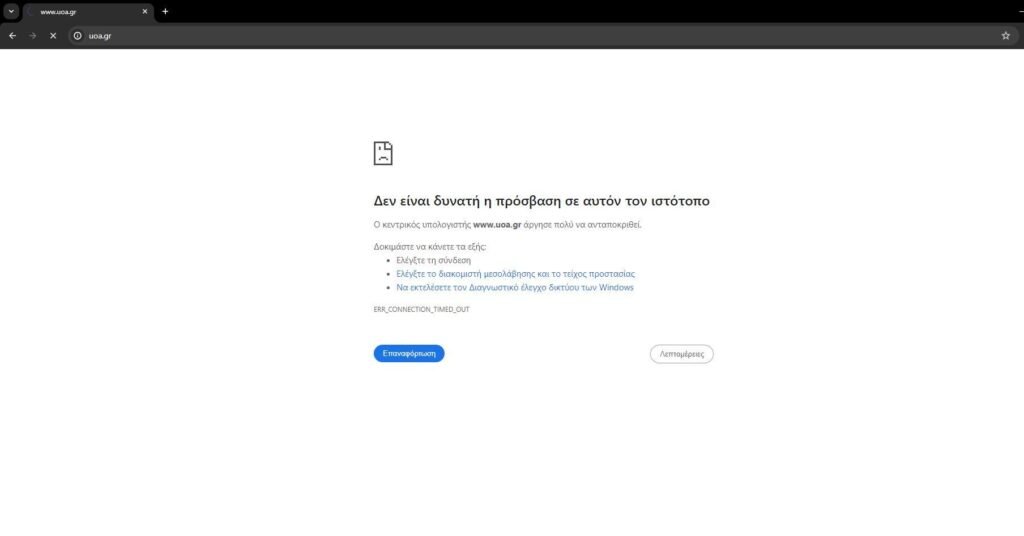Select the www.uoa.gr browser tab
Viewport: 1024px width, 536px height.
[85, 12]
